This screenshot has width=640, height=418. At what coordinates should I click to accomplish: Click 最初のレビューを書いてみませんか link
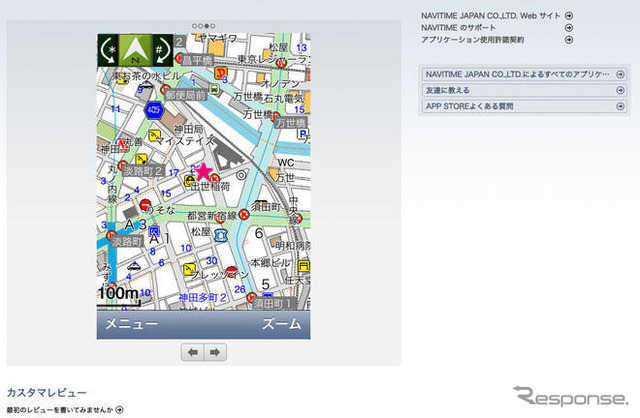point(60,409)
